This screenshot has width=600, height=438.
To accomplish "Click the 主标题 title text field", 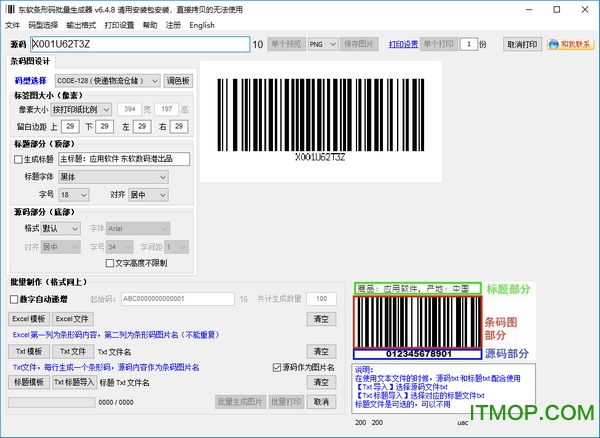I will pos(124,159).
